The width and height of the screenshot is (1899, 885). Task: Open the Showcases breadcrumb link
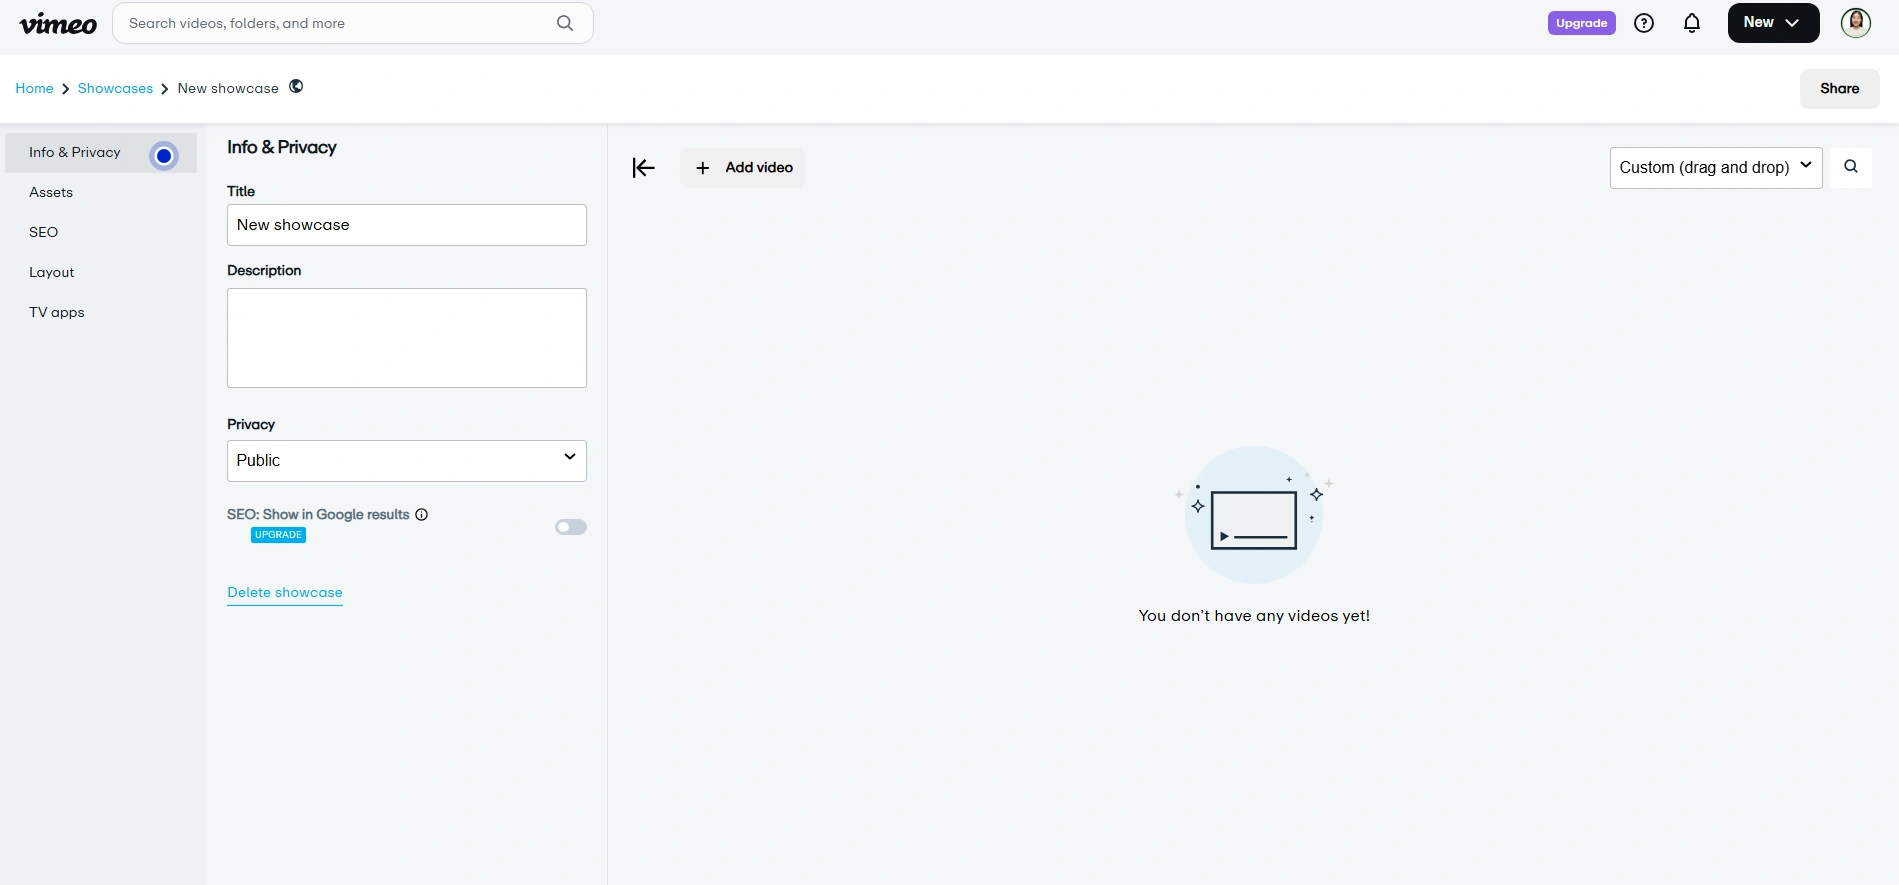pyautogui.click(x=115, y=88)
